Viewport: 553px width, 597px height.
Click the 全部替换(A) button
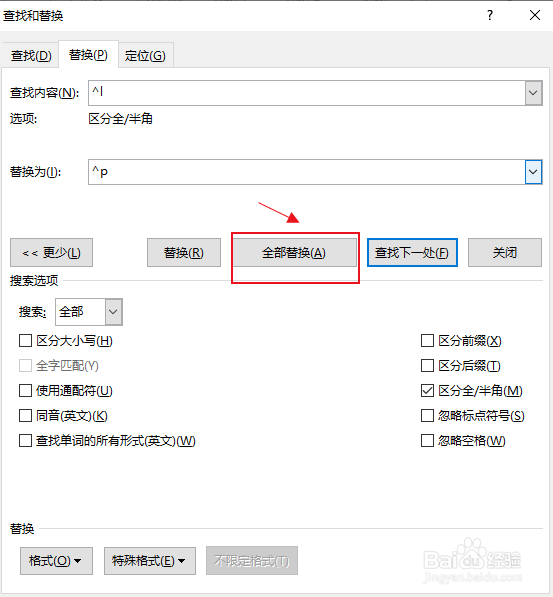click(x=294, y=252)
